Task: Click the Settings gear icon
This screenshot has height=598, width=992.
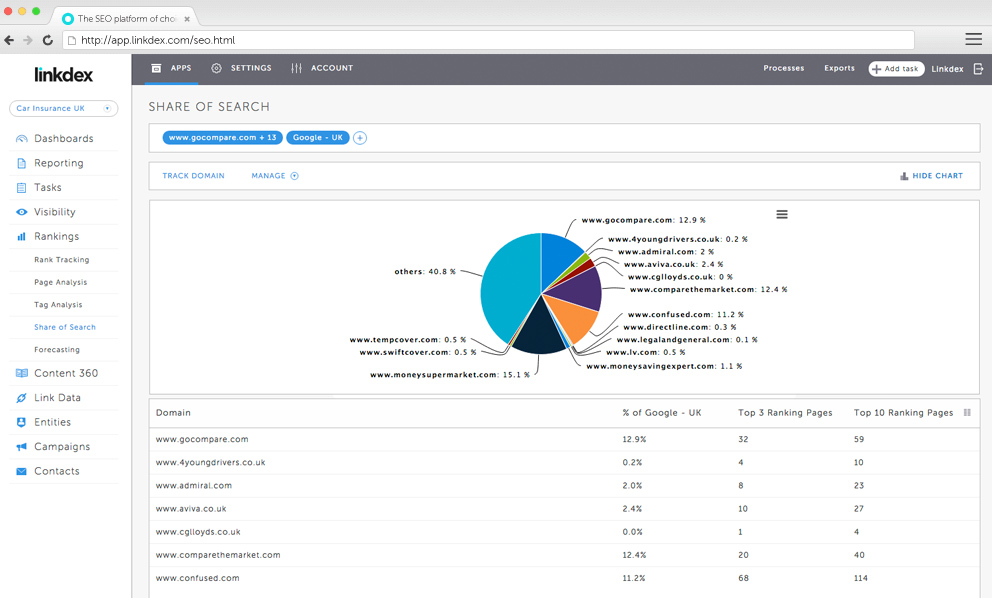Action: click(x=216, y=68)
